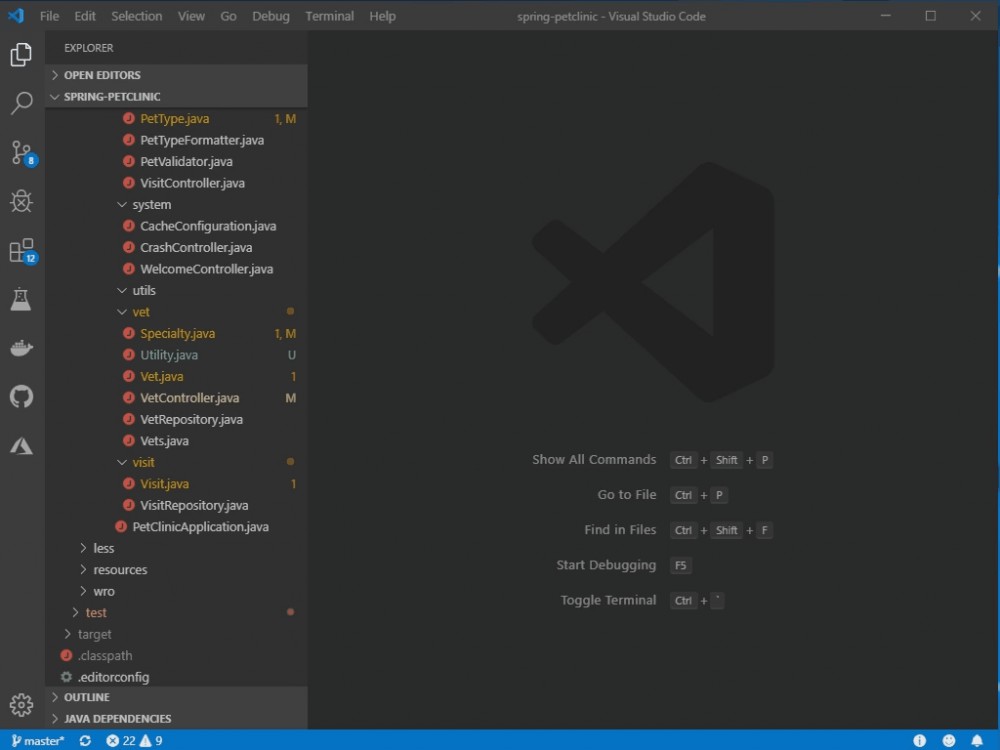Click the 9 warnings triangle in the status bar

pyautogui.click(x=151, y=740)
